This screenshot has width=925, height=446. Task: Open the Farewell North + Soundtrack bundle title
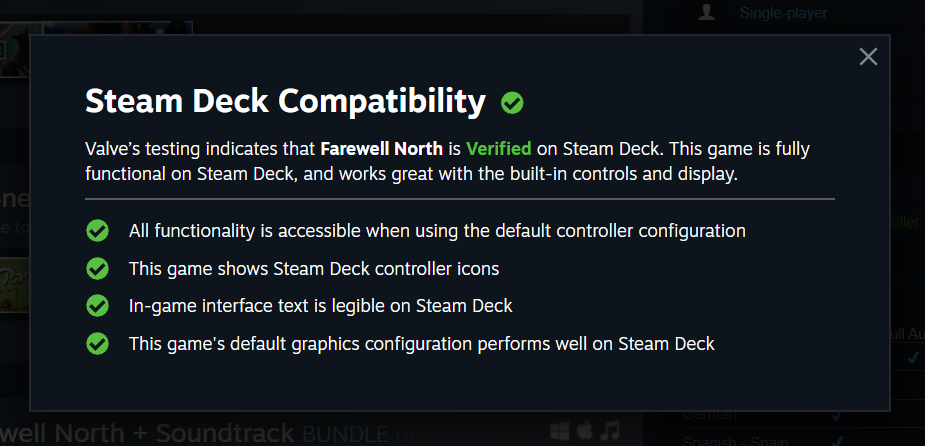point(150,433)
